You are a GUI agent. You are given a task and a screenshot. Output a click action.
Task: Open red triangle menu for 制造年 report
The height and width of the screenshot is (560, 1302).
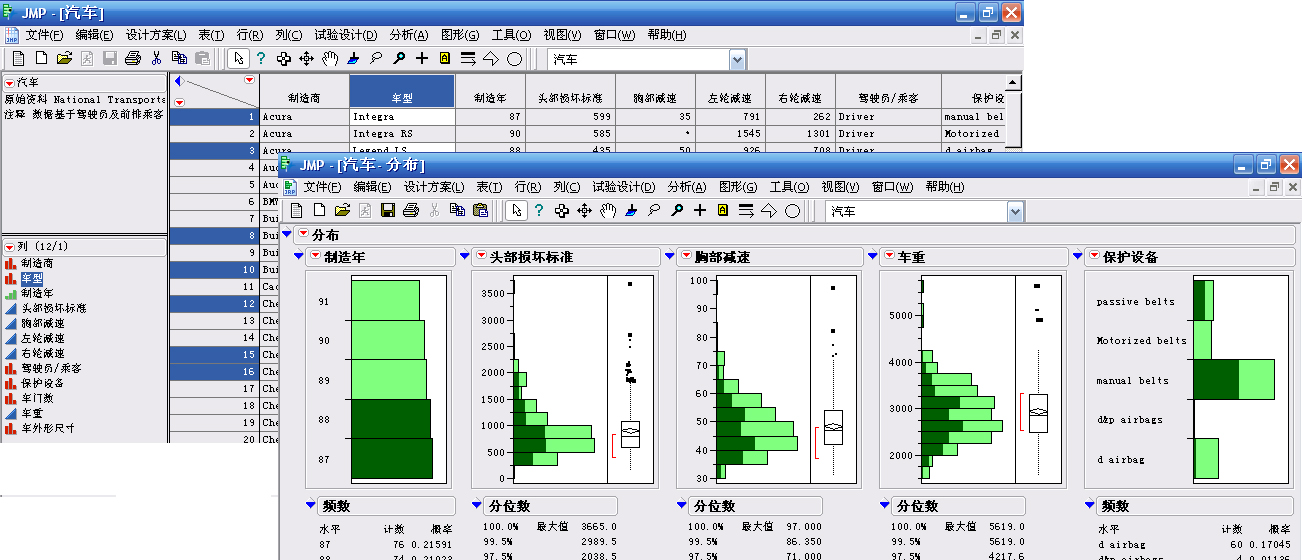coord(315,257)
